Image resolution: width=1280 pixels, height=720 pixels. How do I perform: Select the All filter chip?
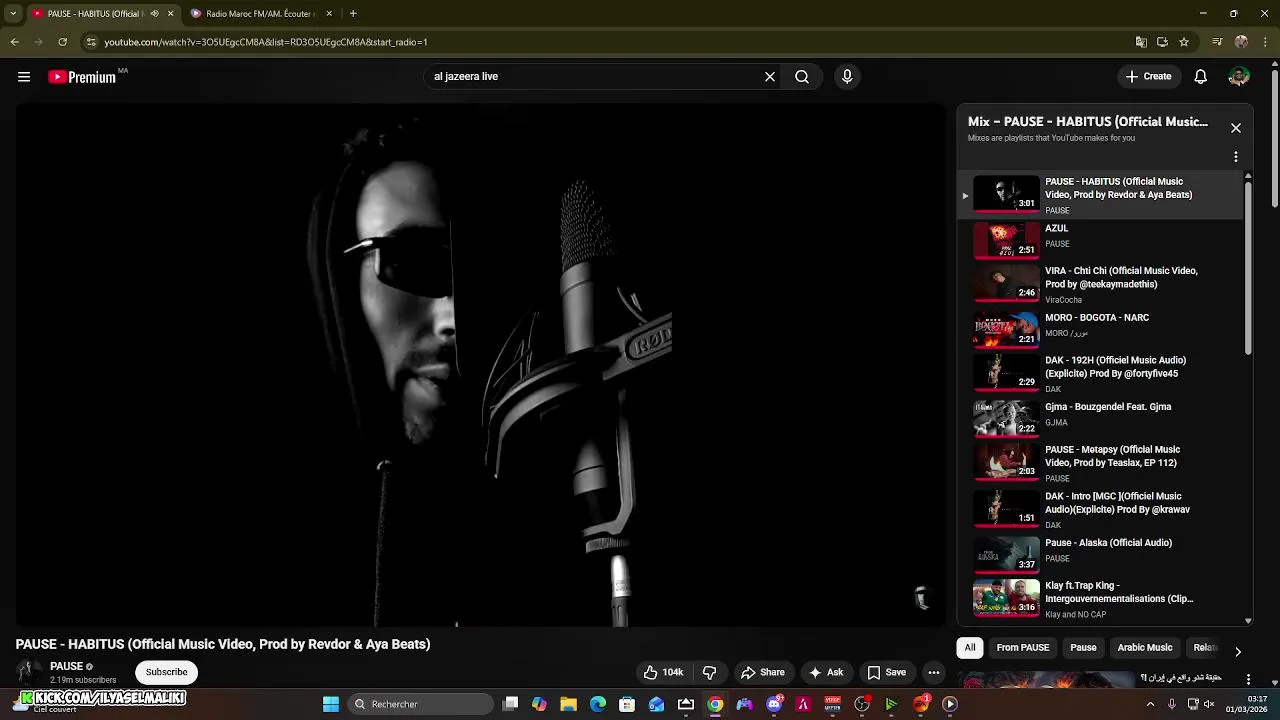(x=970, y=648)
